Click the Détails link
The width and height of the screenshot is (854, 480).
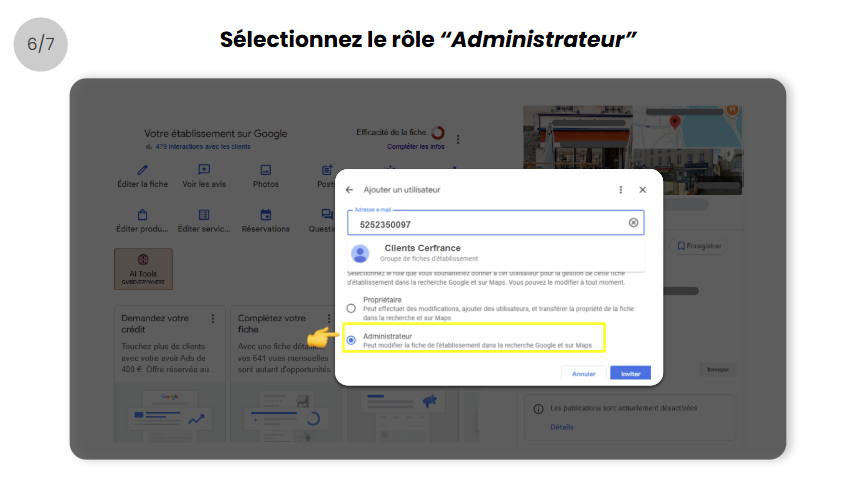point(562,427)
